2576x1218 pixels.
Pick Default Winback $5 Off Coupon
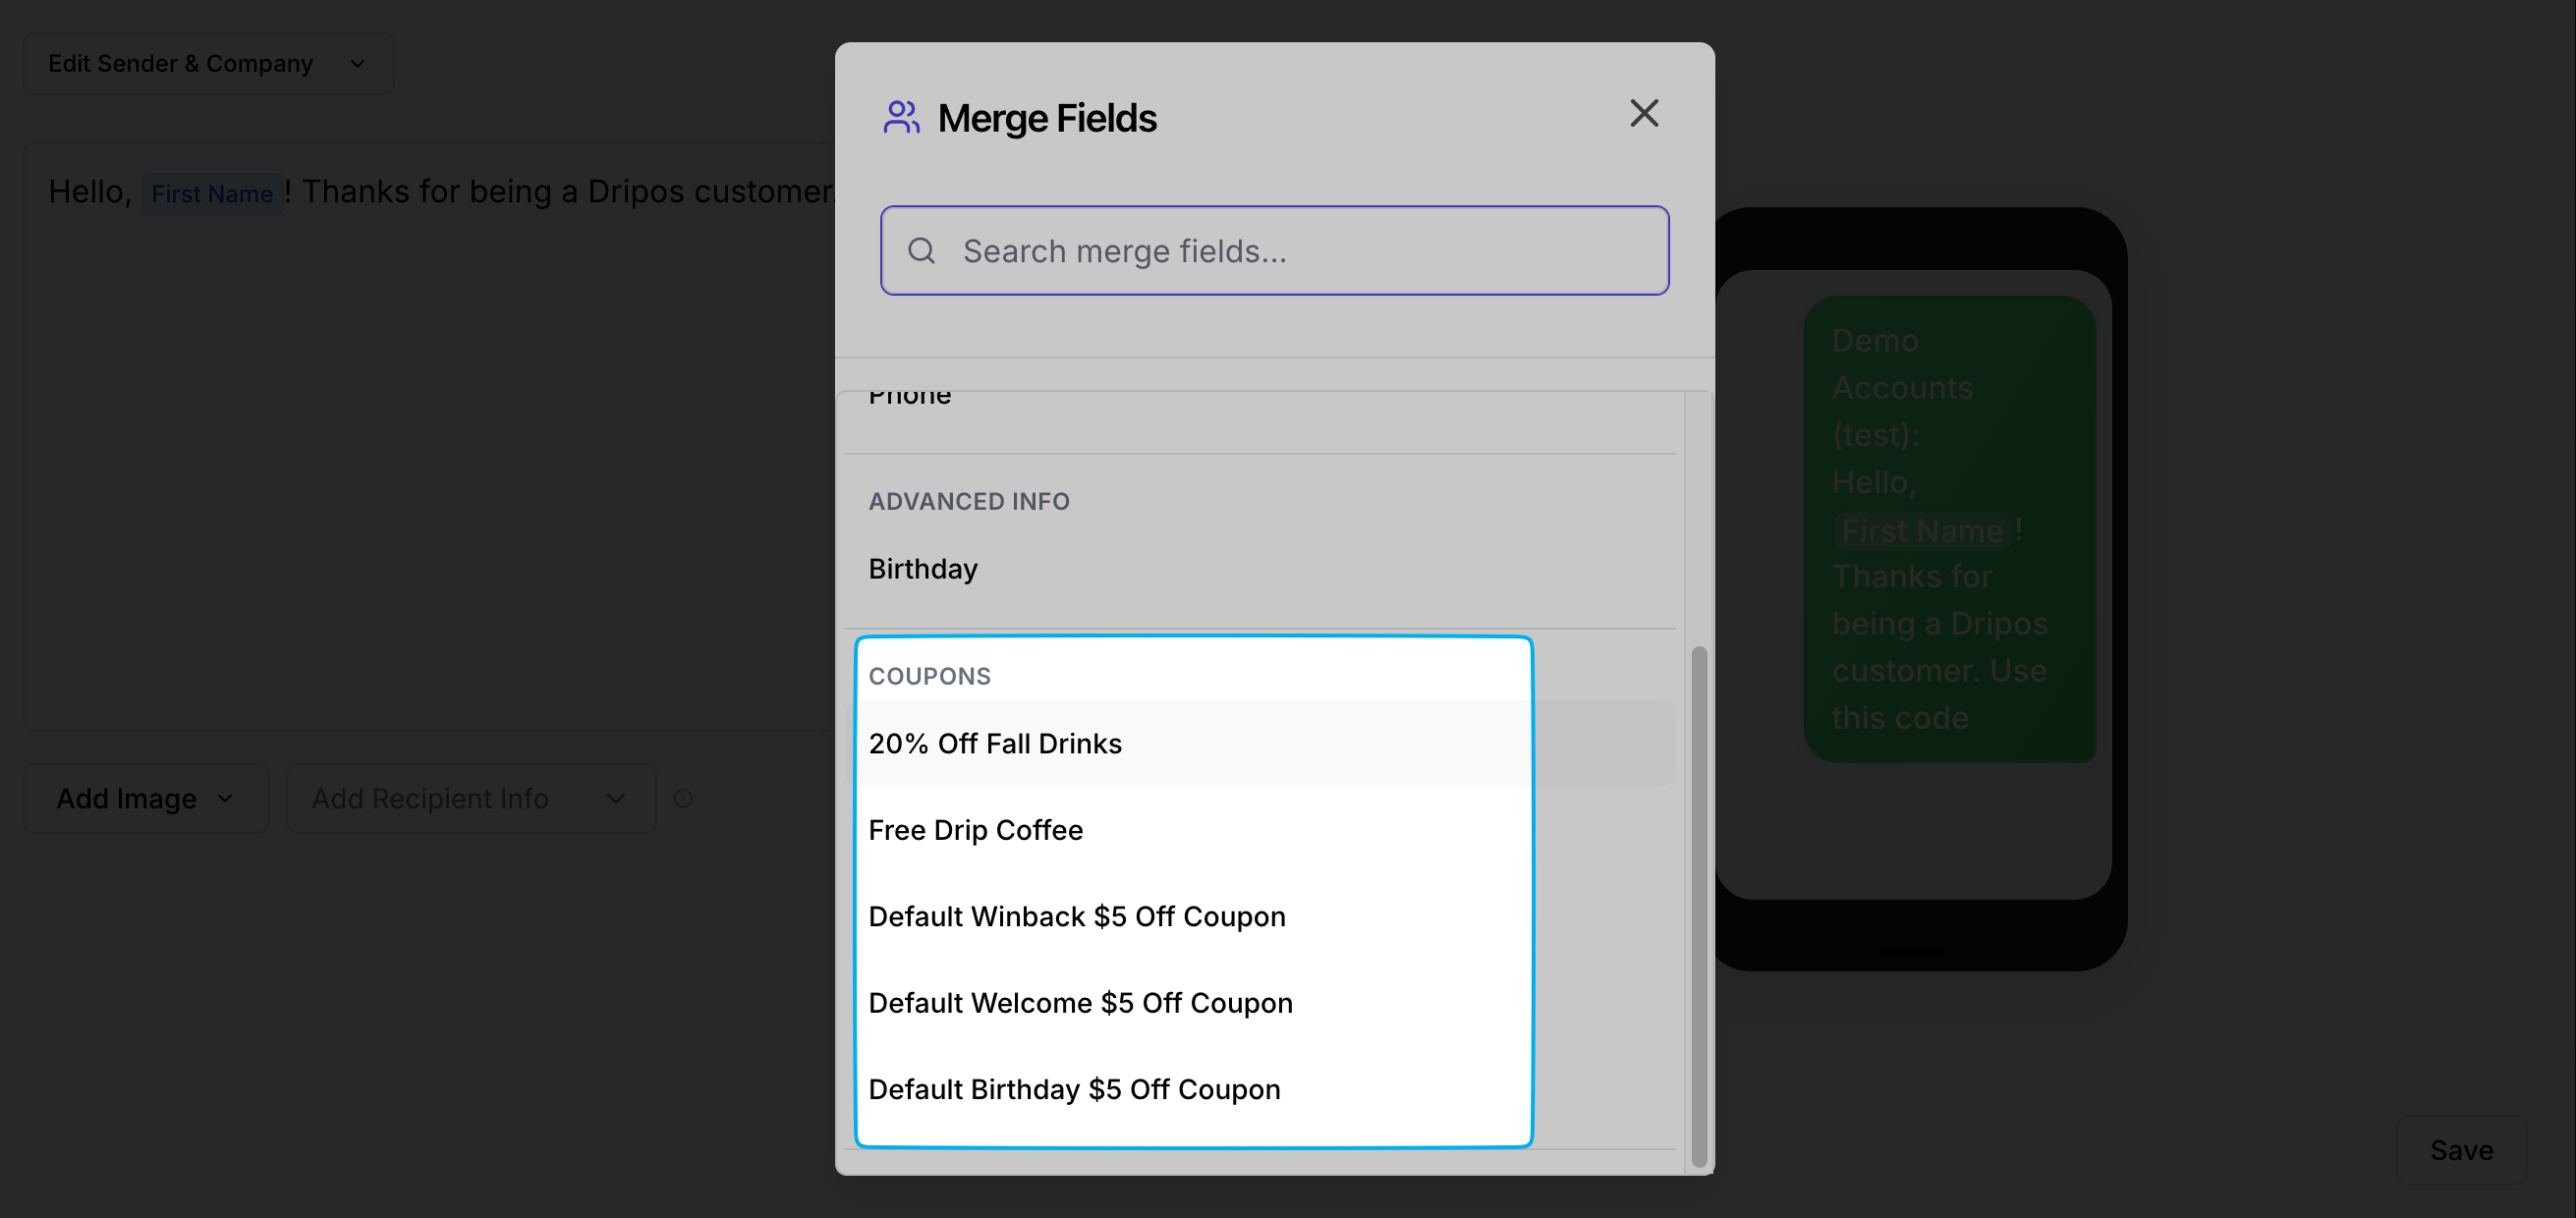click(x=1076, y=917)
